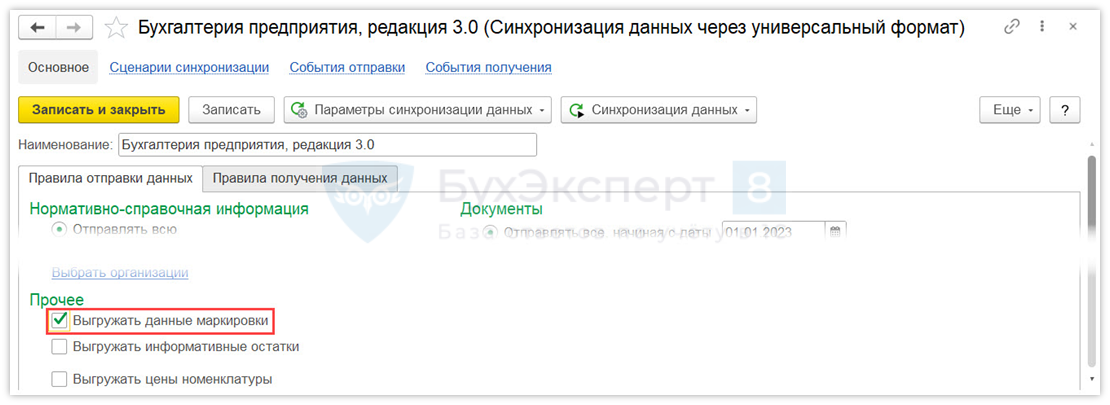The image size is (1110, 405).
Task: Select radio Отправлять все, начиная с даты
Action: click(491, 232)
